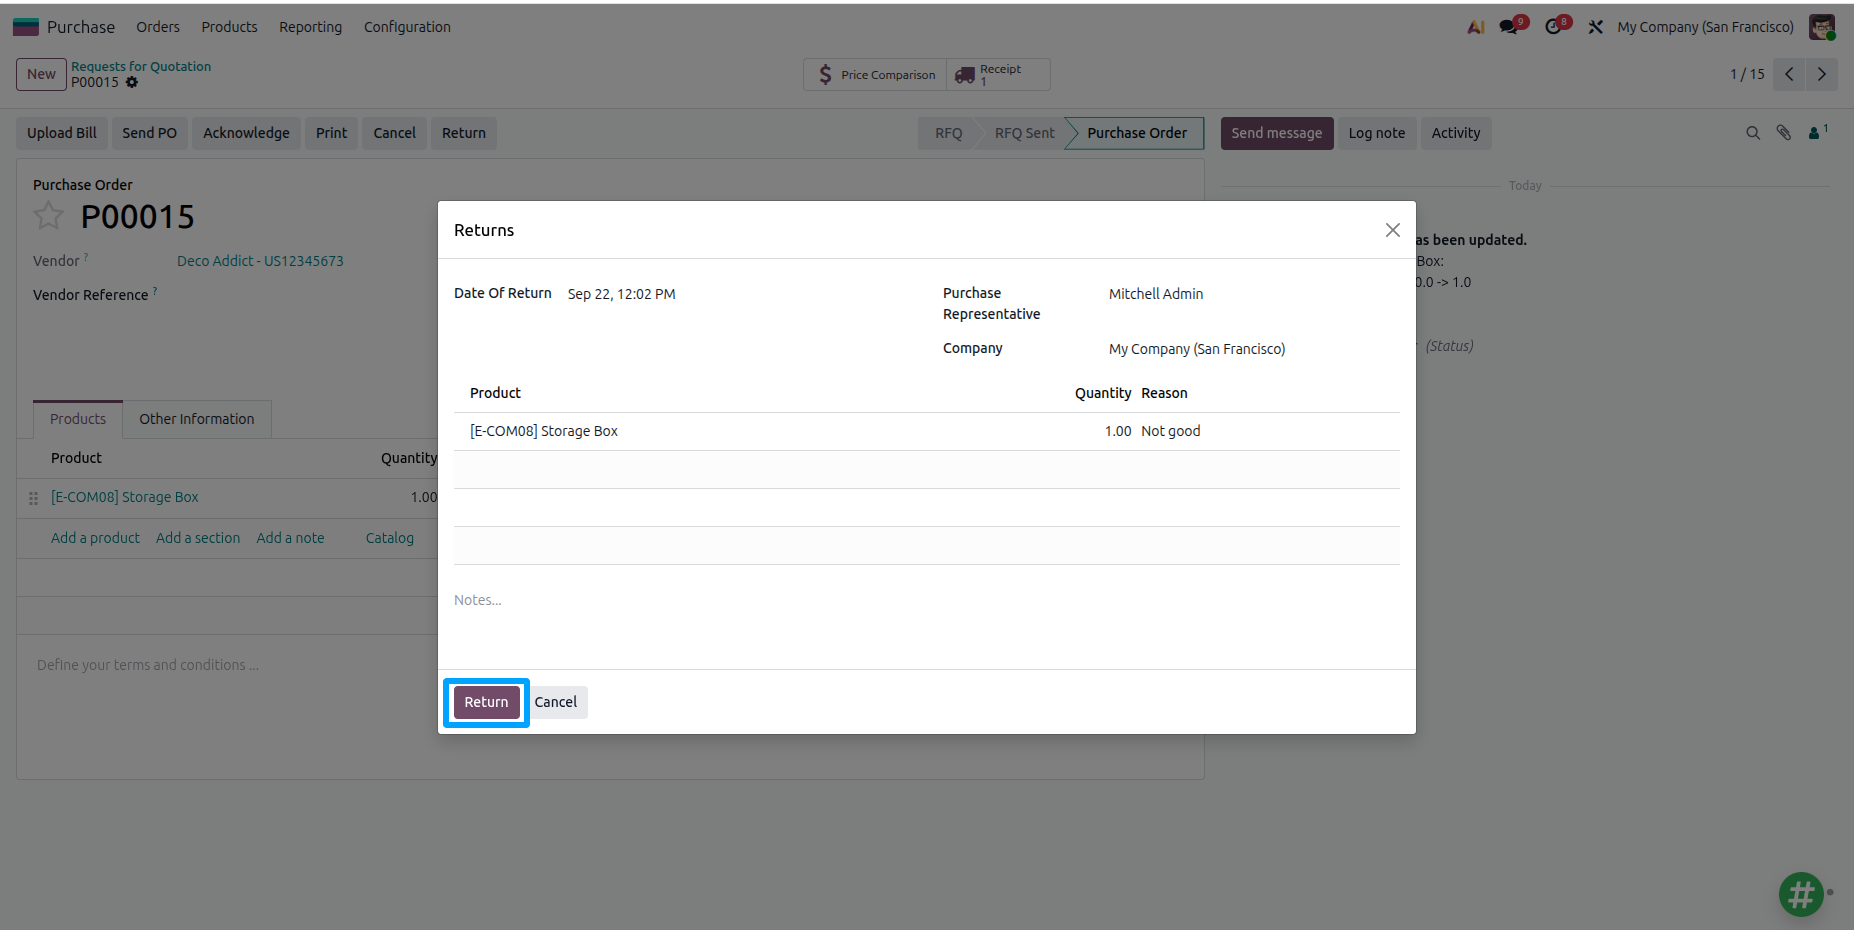Image resolution: width=1854 pixels, height=930 pixels.
Task: Click the gear icon next to P00015
Action: point(132,83)
